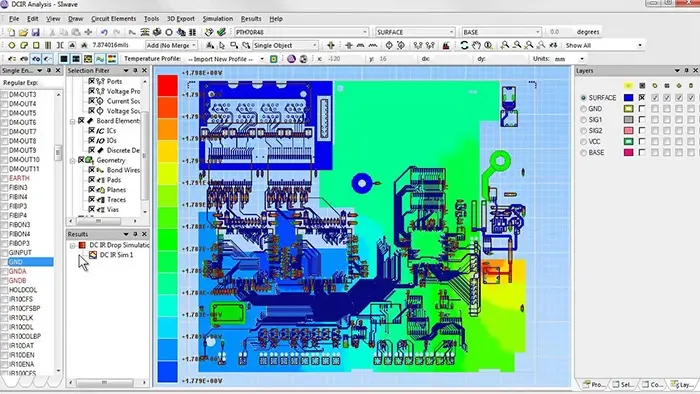This screenshot has width=700, height=394.
Task: Click the rotation degrees input field
Action: pyautogui.click(x=559, y=32)
